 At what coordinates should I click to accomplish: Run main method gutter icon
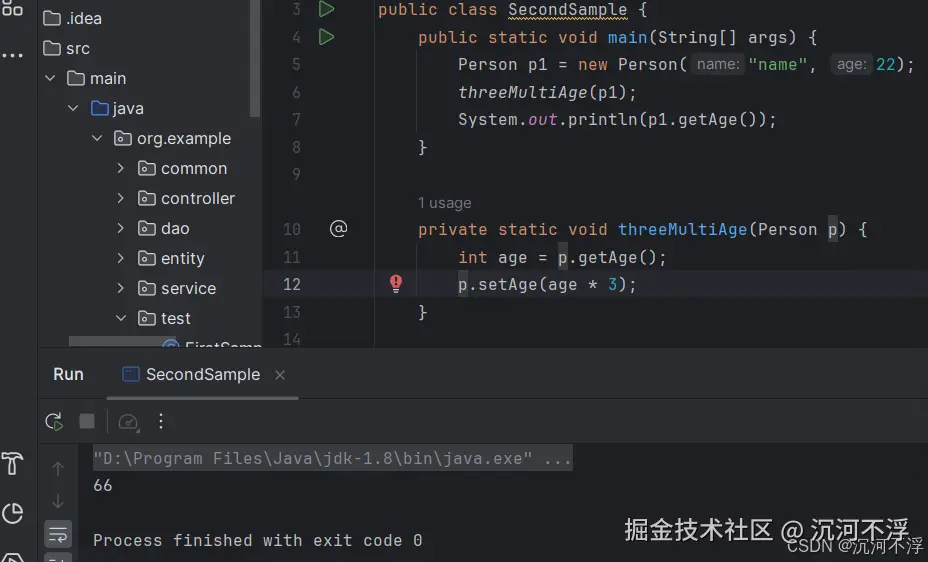[x=326, y=37]
